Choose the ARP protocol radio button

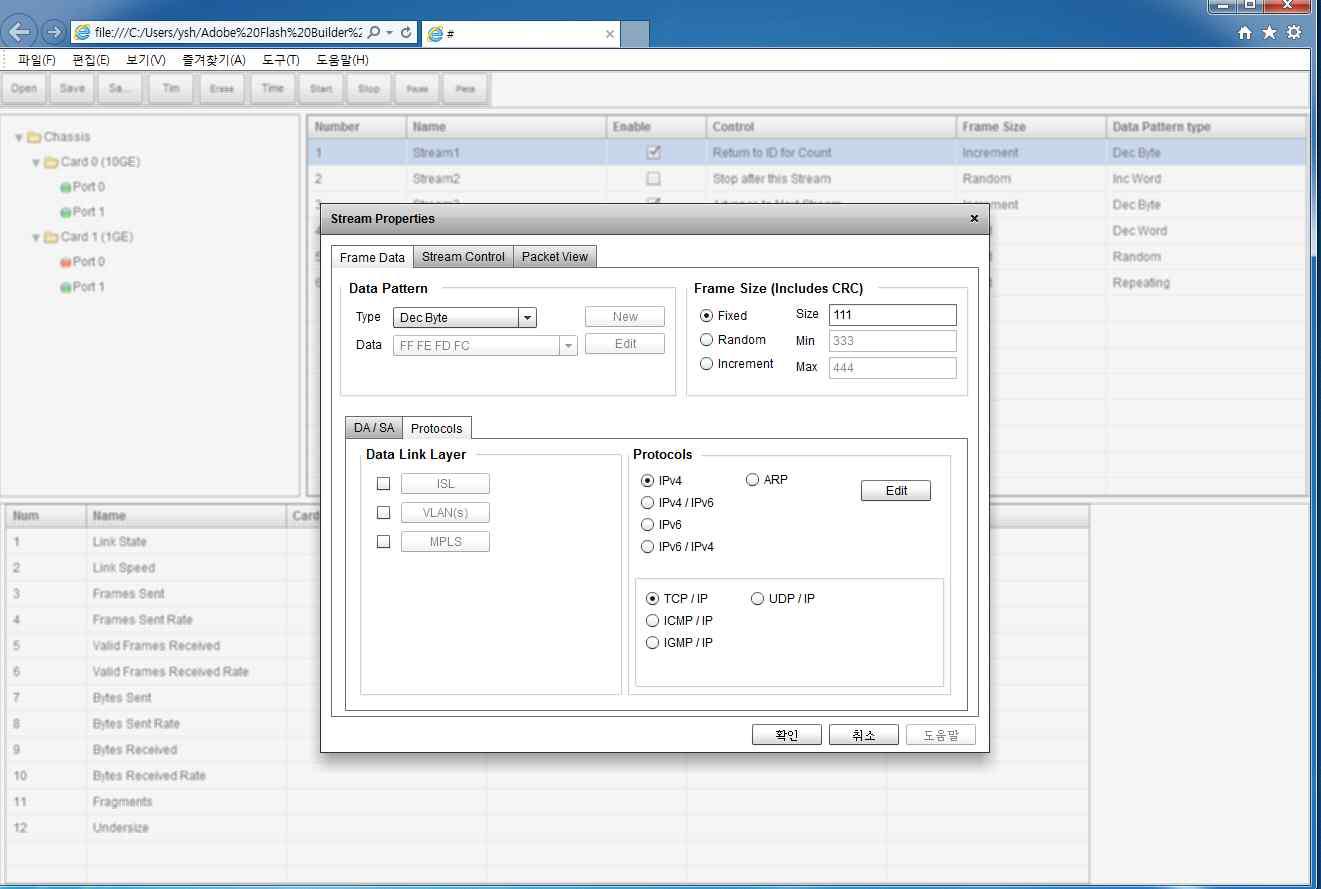753,480
